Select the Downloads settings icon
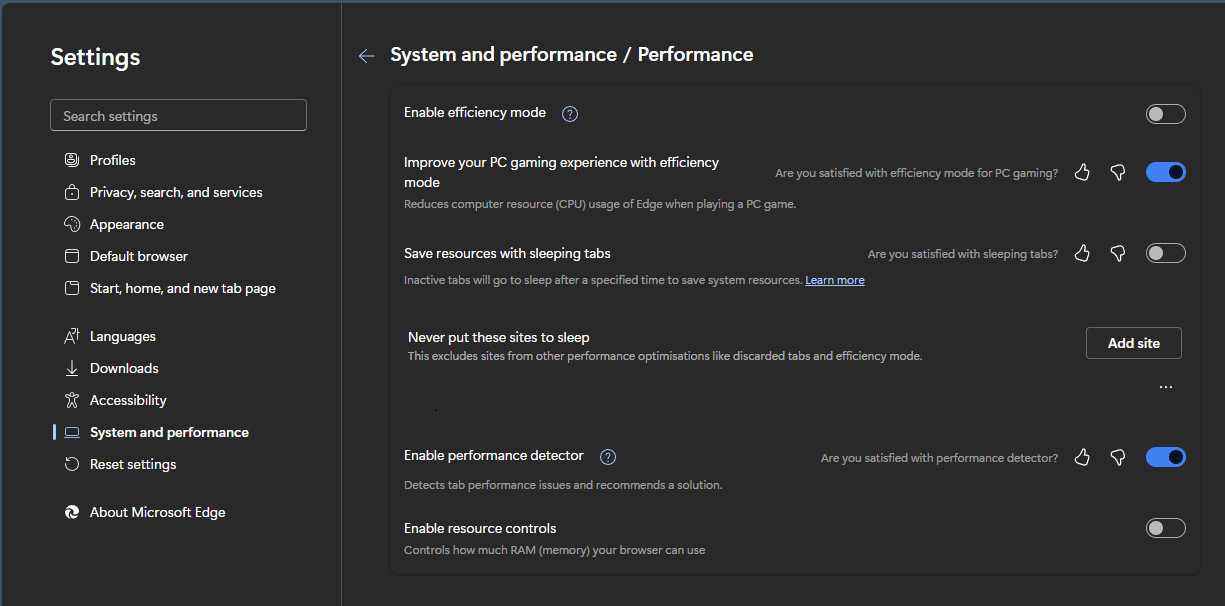Screen dimensions: 1225x606 (x=72, y=368)
